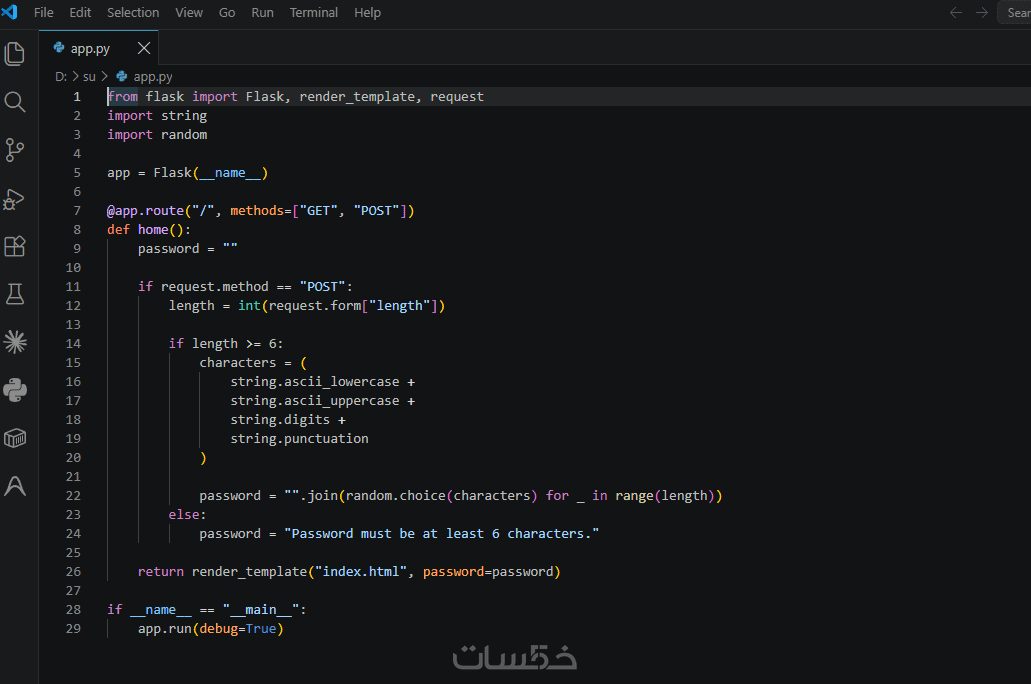Click 'request.form' on line 12
1031x684 pixels.
[x=315, y=306]
